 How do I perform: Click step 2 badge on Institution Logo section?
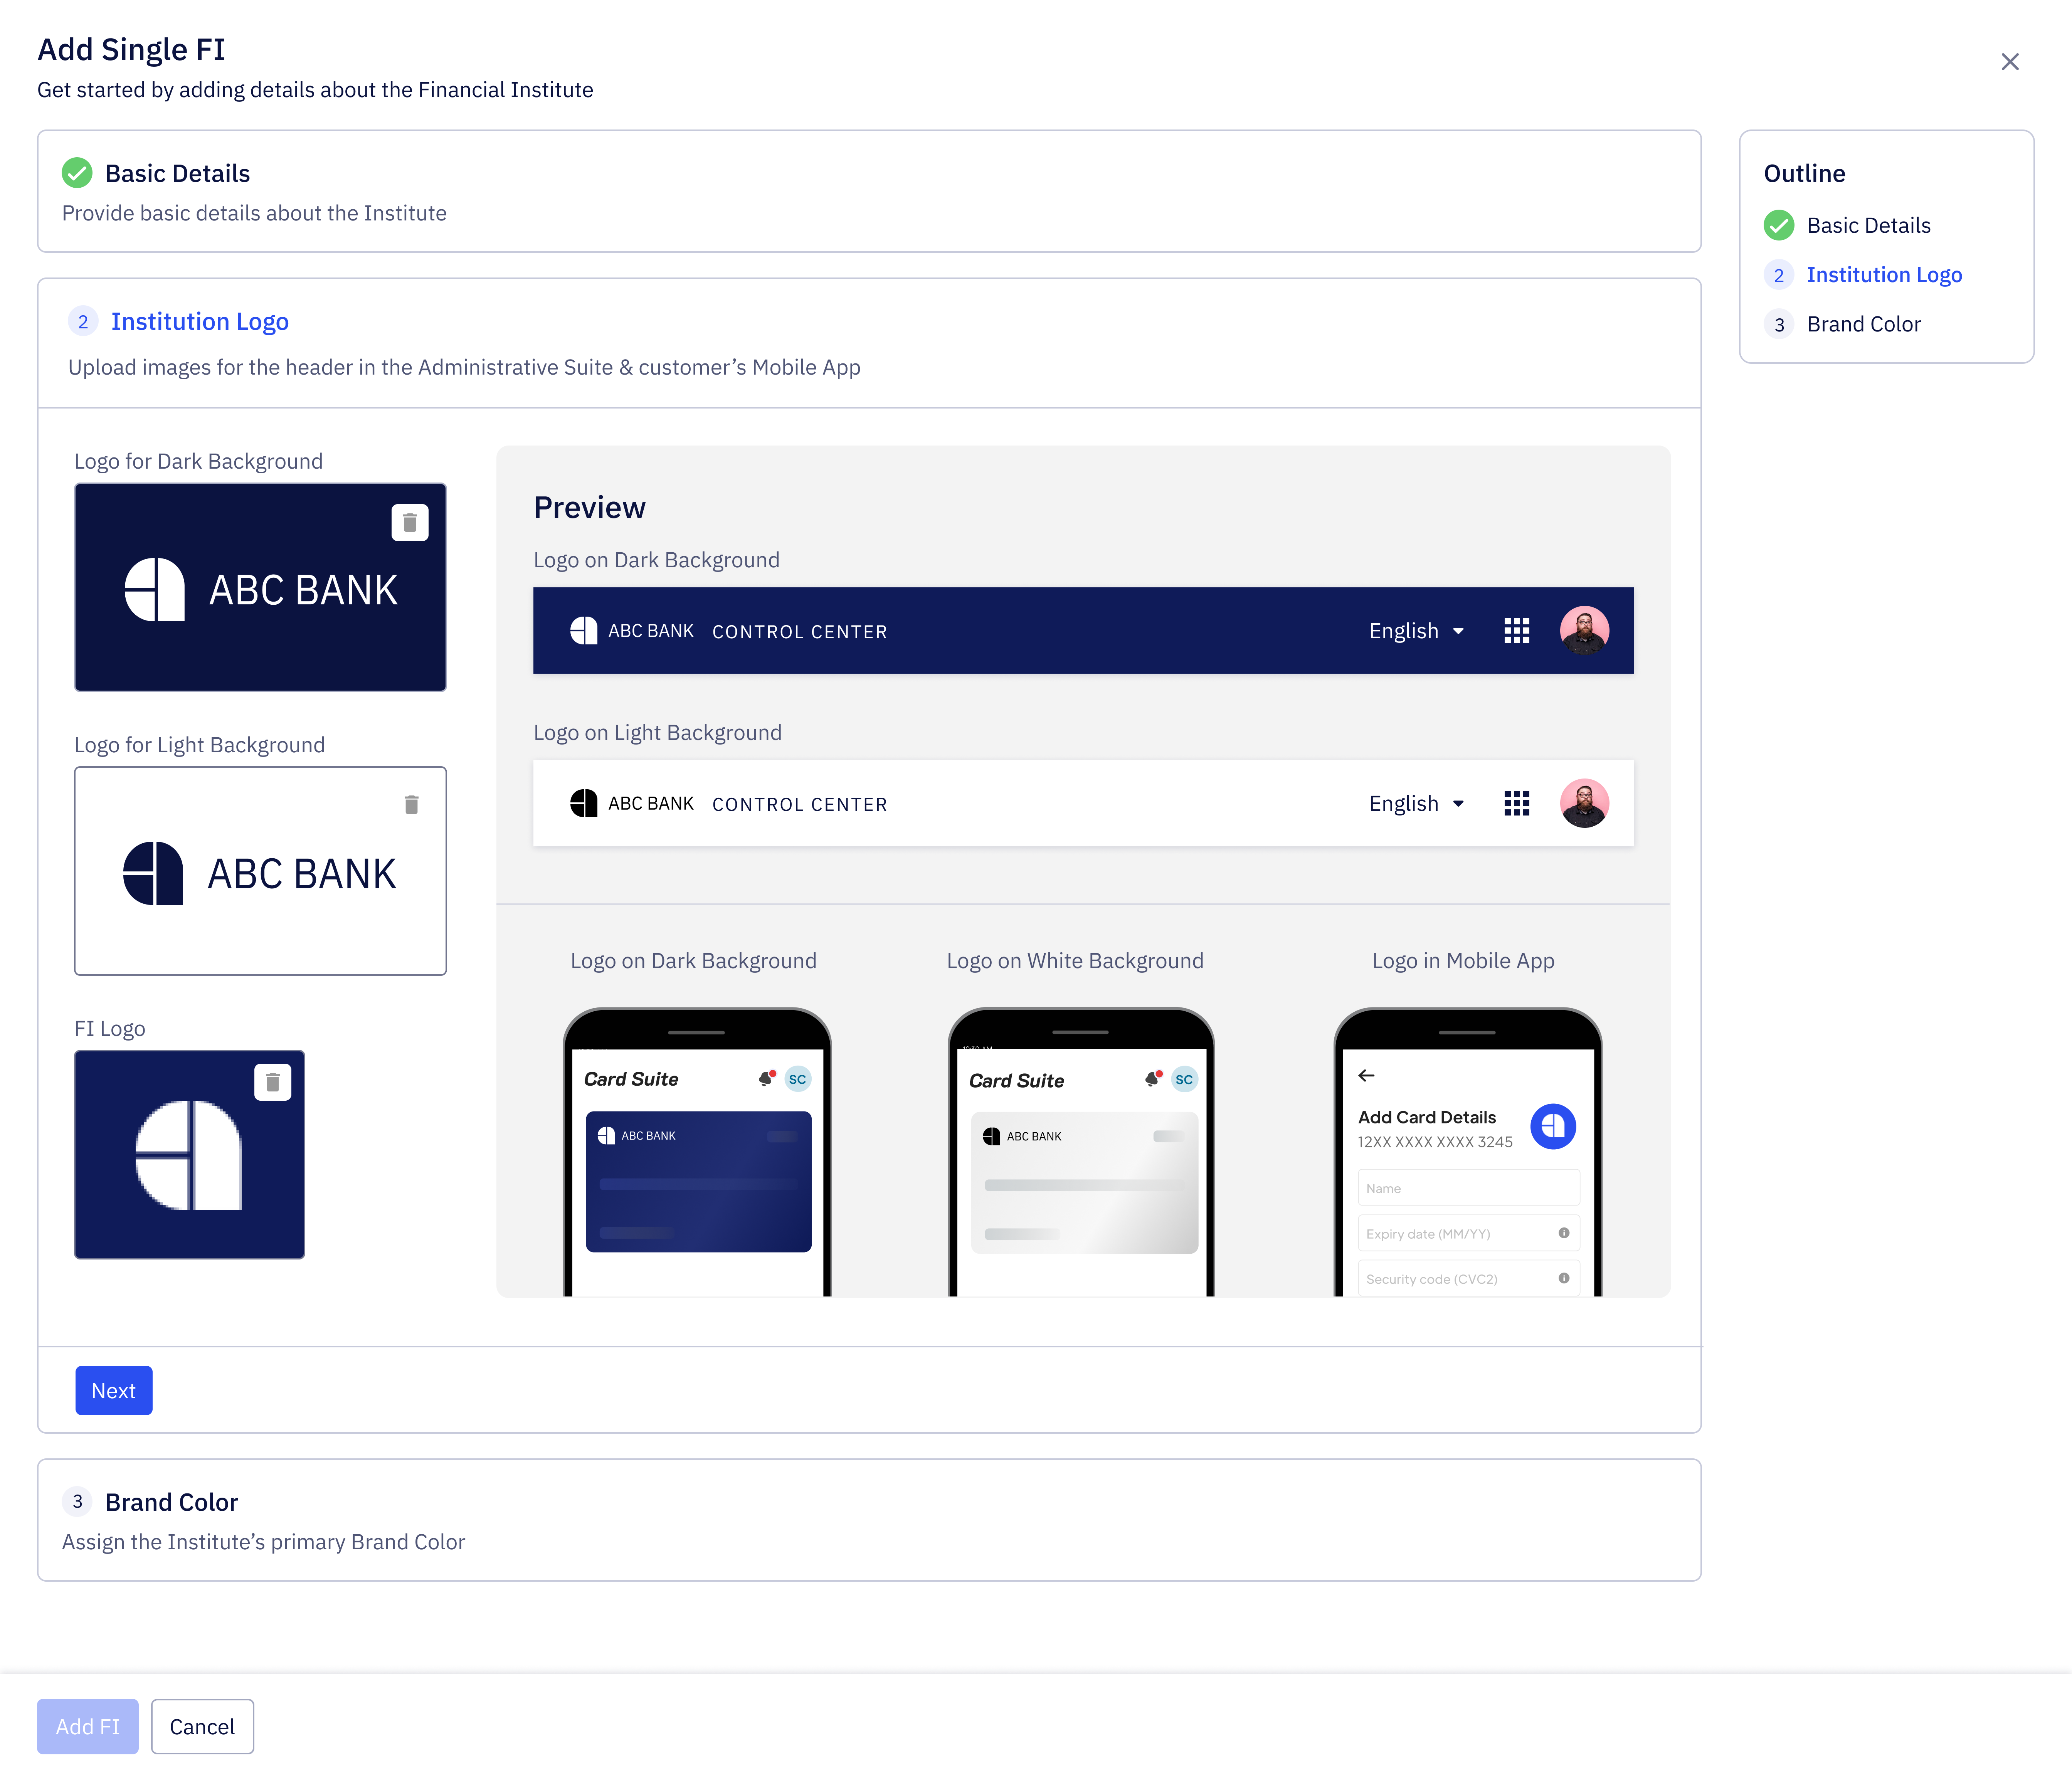tap(83, 322)
